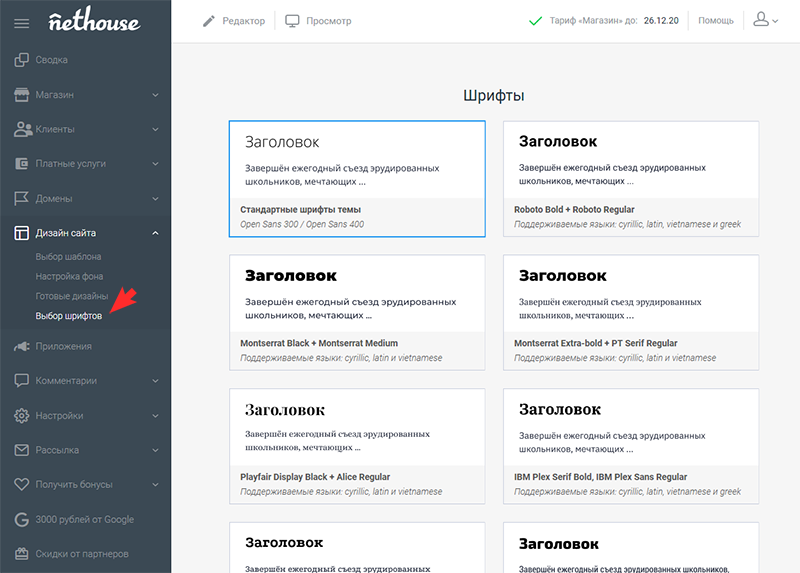Switch to Редактор mode
Viewport: 800px width, 573px height.
click(234, 21)
